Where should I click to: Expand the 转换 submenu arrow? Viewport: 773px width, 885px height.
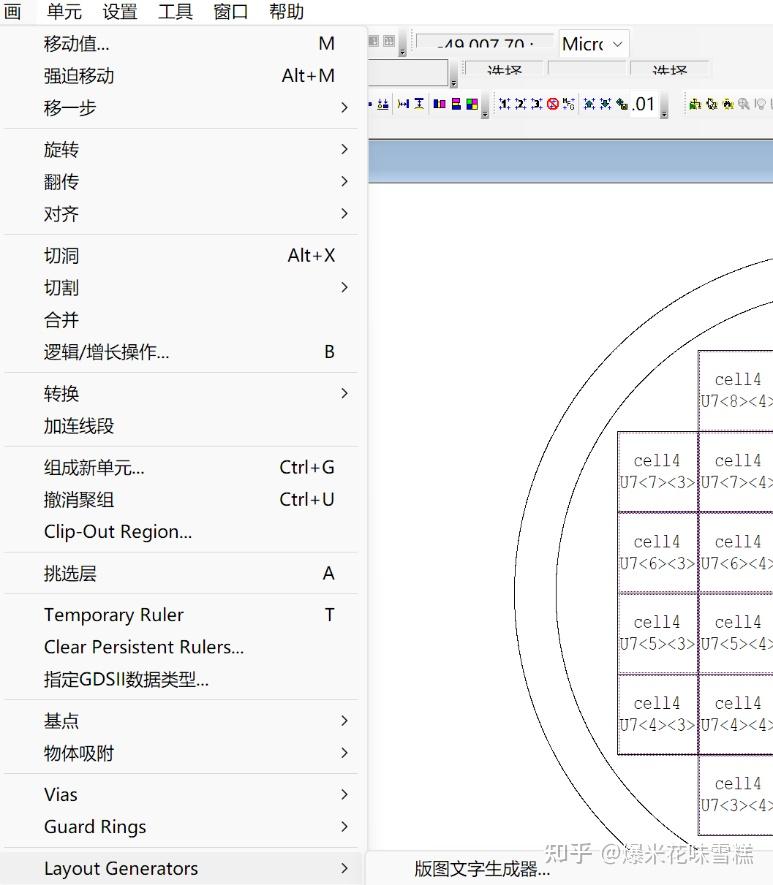pyautogui.click(x=344, y=393)
